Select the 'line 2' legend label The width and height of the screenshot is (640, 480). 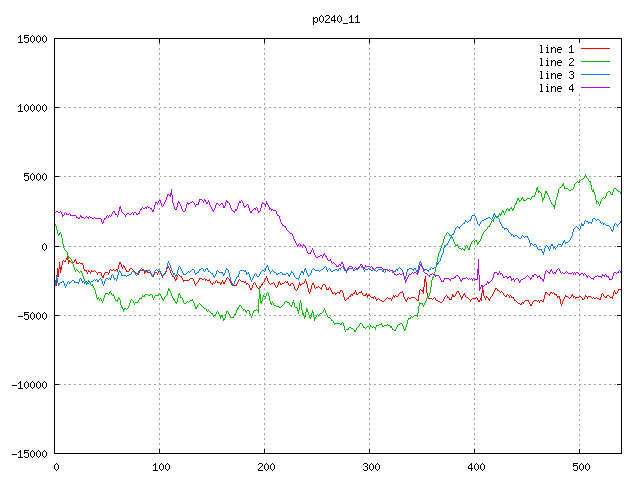click(556, 62)
